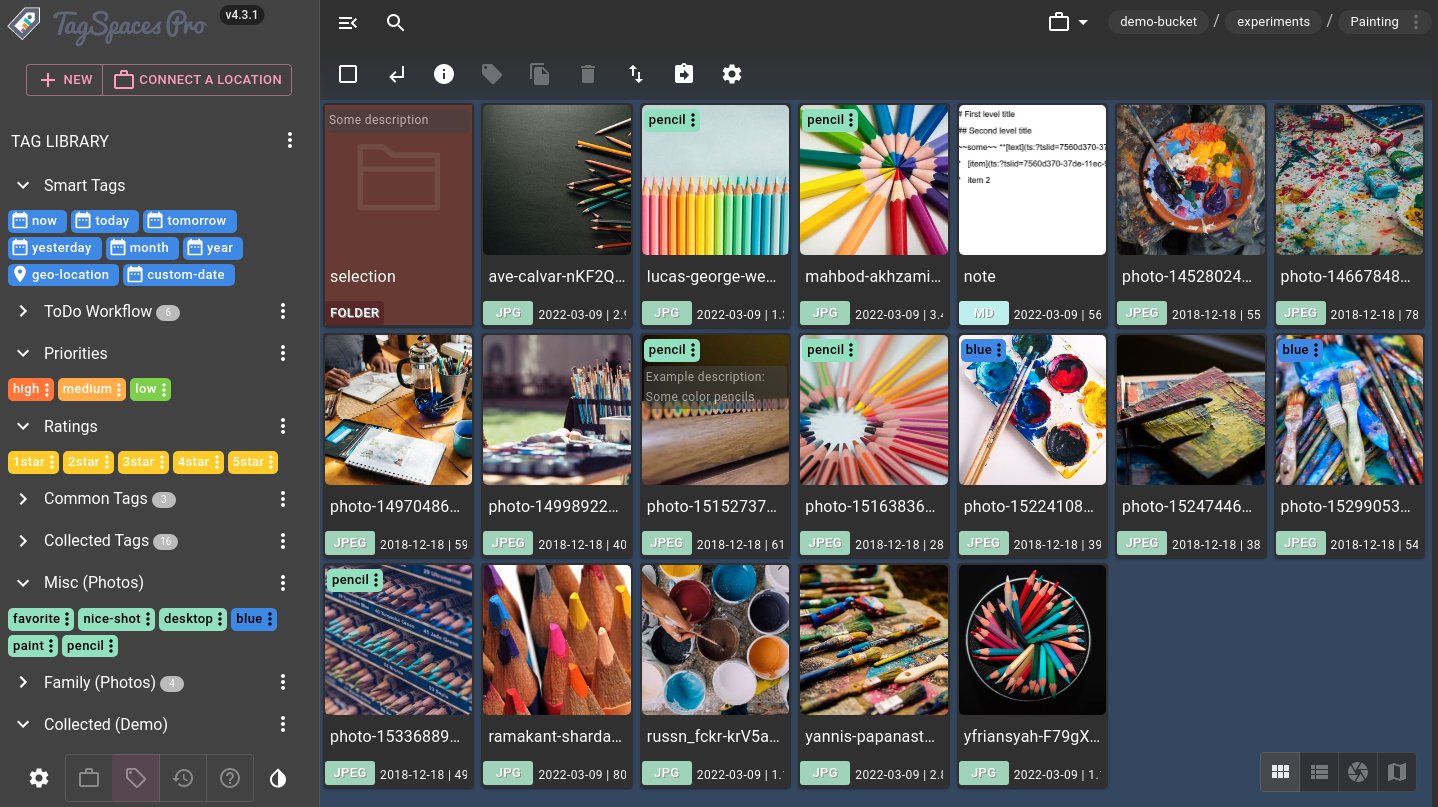
Task: Open the recent history tab
Action: pyautogui.click(x=183, y=778)
